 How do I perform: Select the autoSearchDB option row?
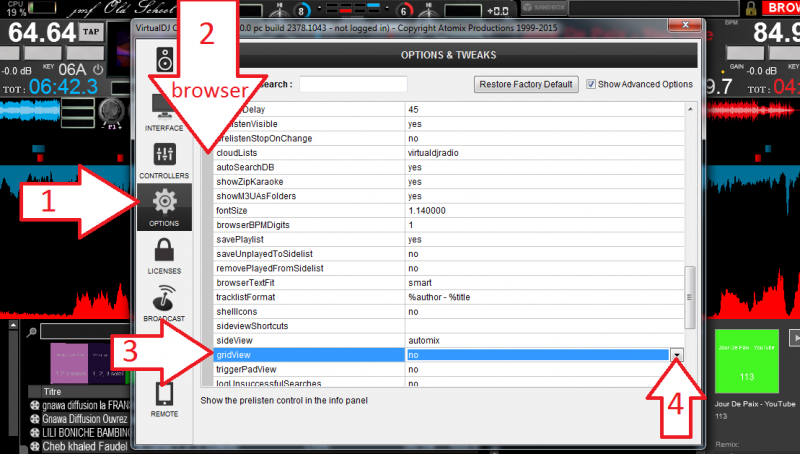pos(448,167)
